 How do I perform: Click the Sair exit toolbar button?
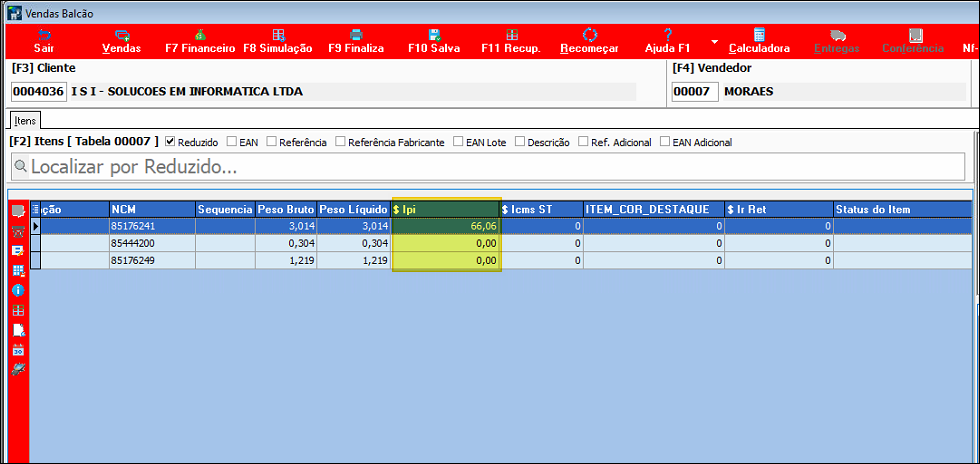44,41
